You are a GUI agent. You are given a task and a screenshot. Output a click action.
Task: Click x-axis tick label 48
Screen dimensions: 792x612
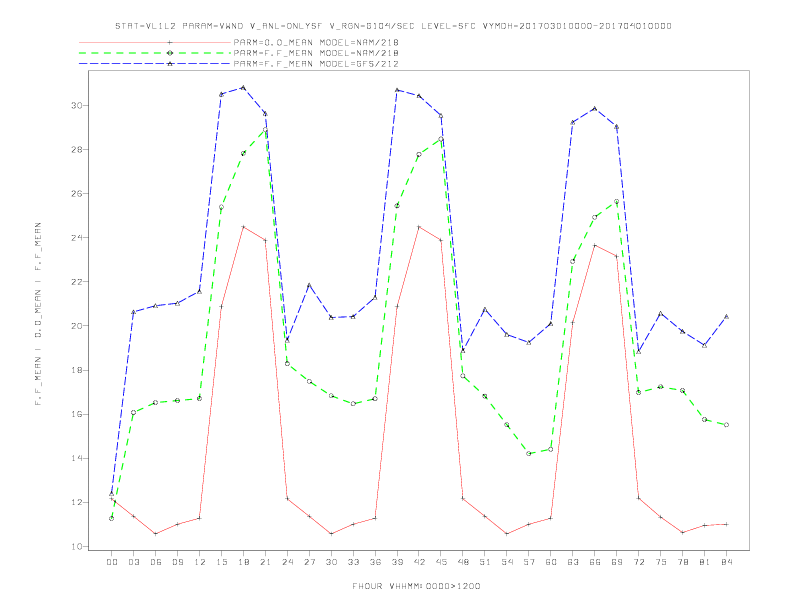click(x=463, y=562)
